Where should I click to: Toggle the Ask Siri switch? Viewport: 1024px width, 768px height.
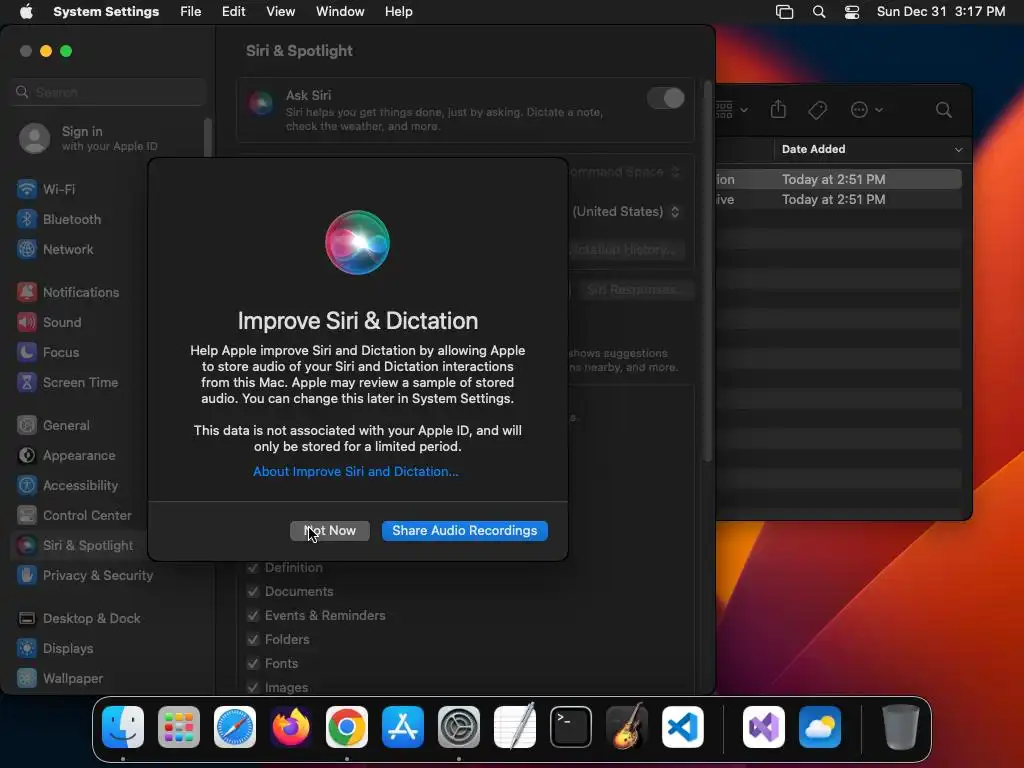click(665, 98)
